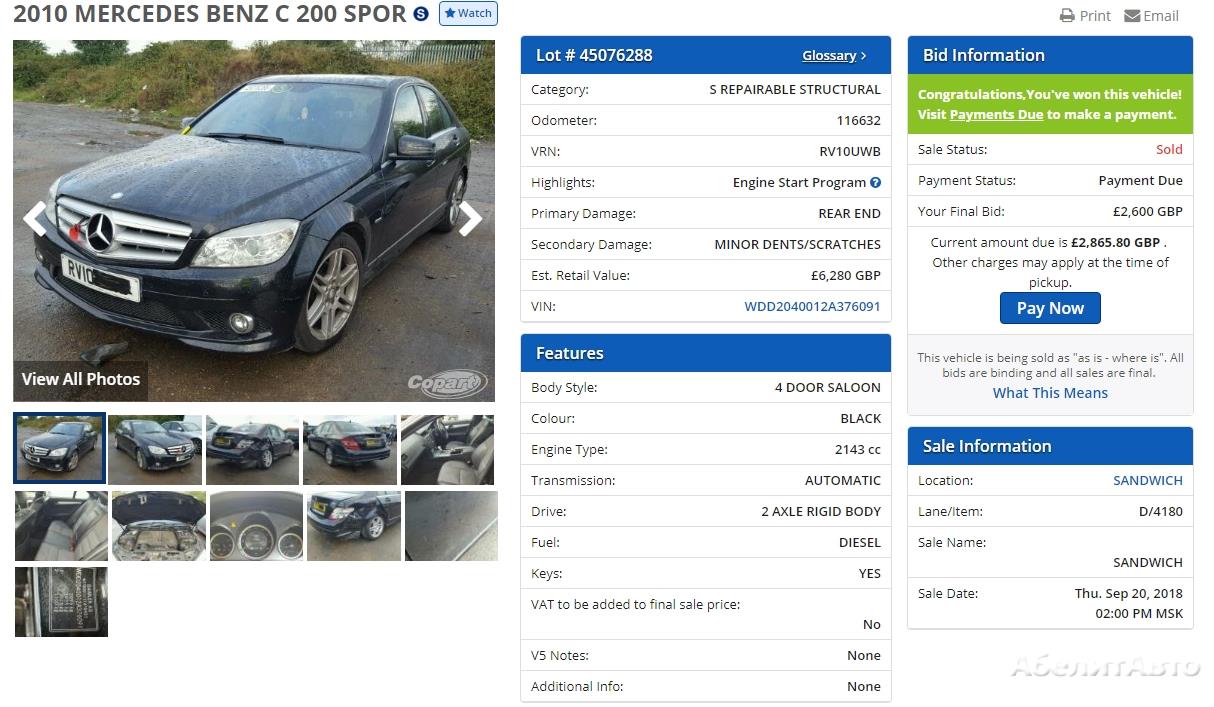The height and width of the screenshot is (707, 1214).
Task: Click the blue S badge beside title
Action: click(x=421, y=14)
